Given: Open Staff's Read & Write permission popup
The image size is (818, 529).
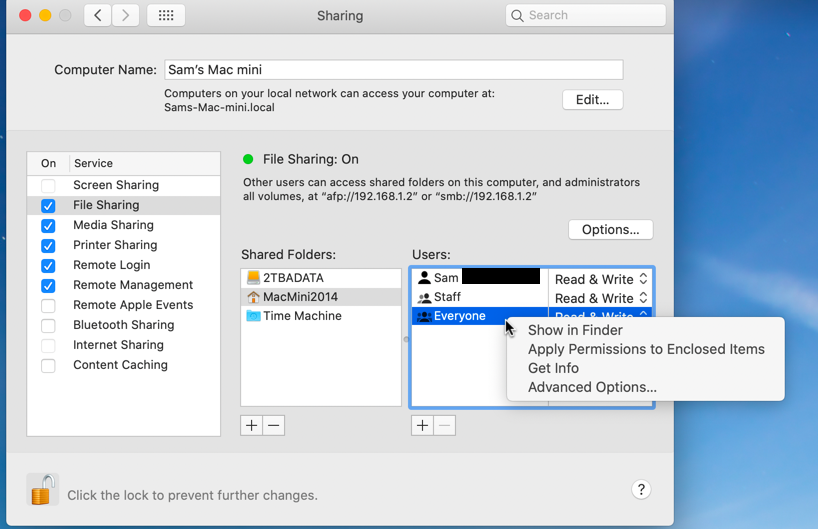Looking at the screenshot, I should coord(600,298).
